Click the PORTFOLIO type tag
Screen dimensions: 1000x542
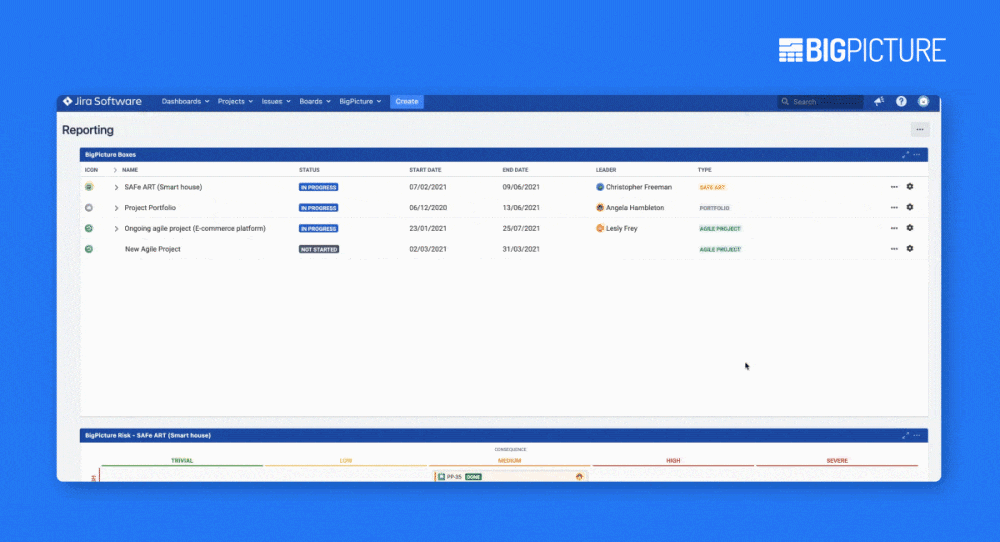[x=714, y=208]
